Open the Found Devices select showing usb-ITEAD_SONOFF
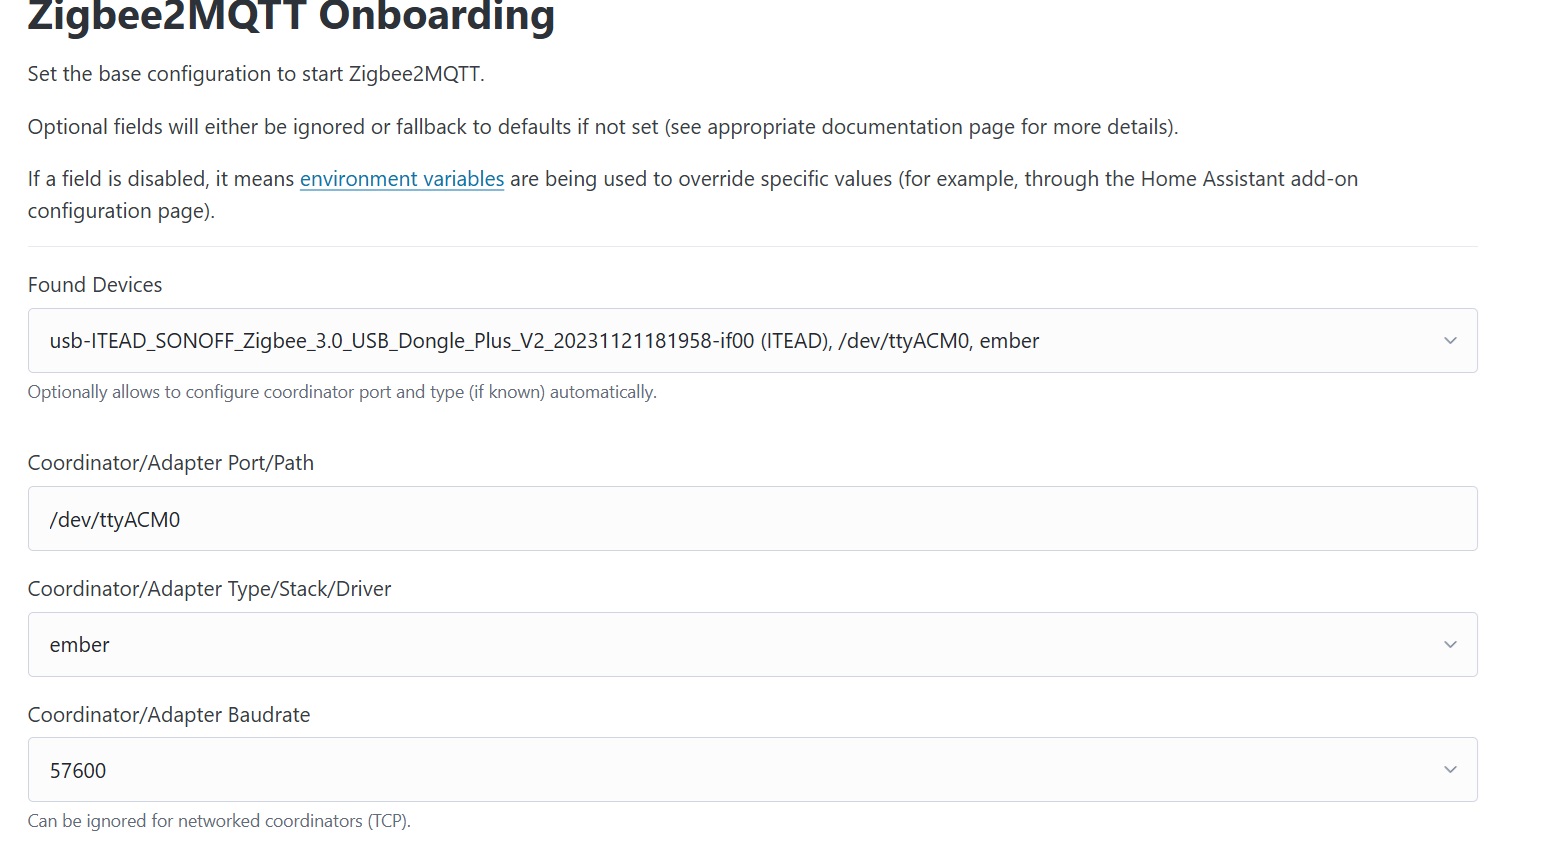 tap(752, 341)
